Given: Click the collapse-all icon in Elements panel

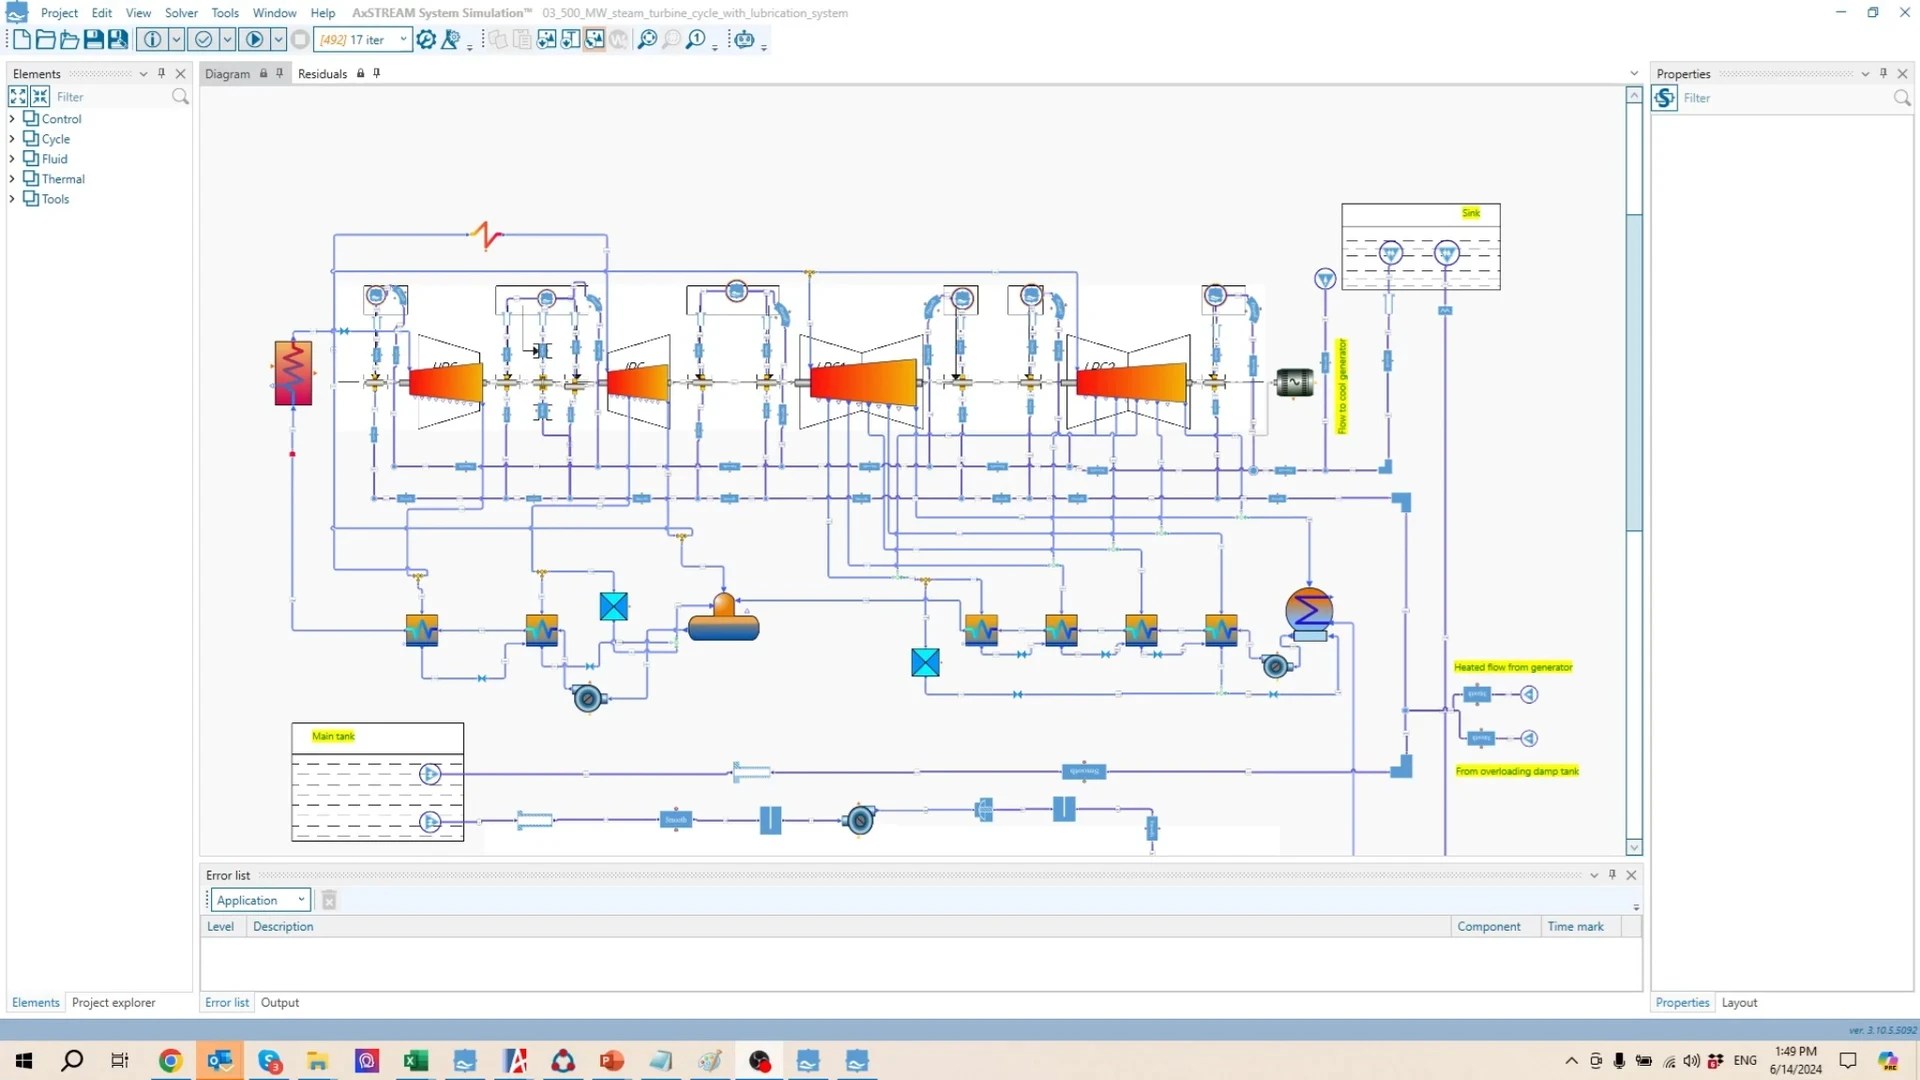Looking at the screenshot, I should tap(40, 96).
